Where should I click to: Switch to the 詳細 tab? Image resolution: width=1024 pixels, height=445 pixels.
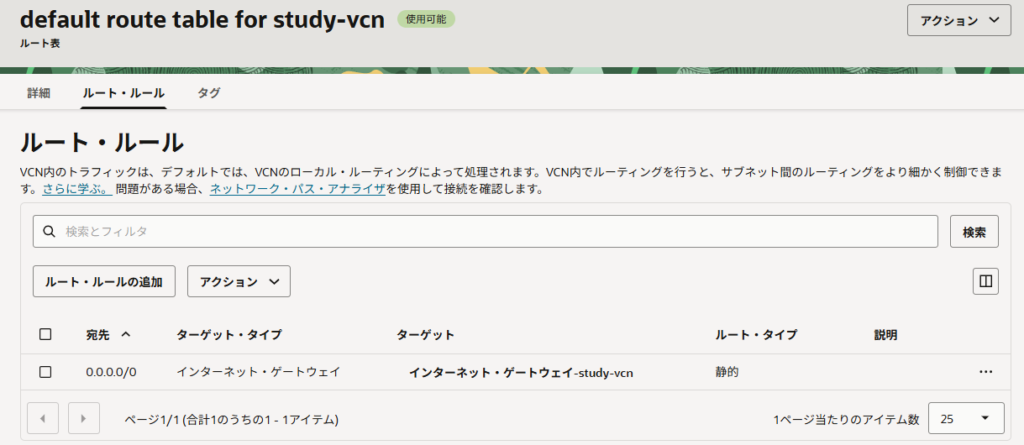39,92
